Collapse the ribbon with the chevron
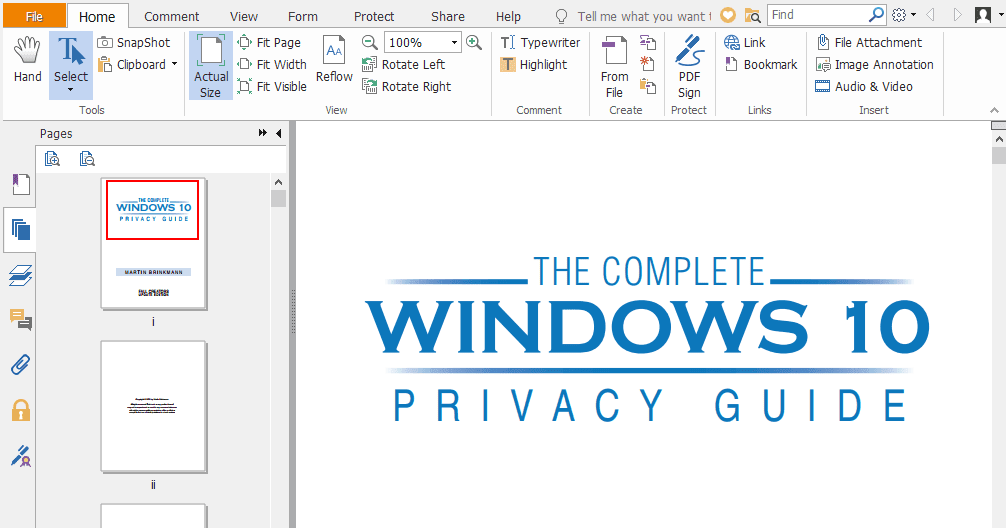The image size is (1006, 528). pos(994,110)
